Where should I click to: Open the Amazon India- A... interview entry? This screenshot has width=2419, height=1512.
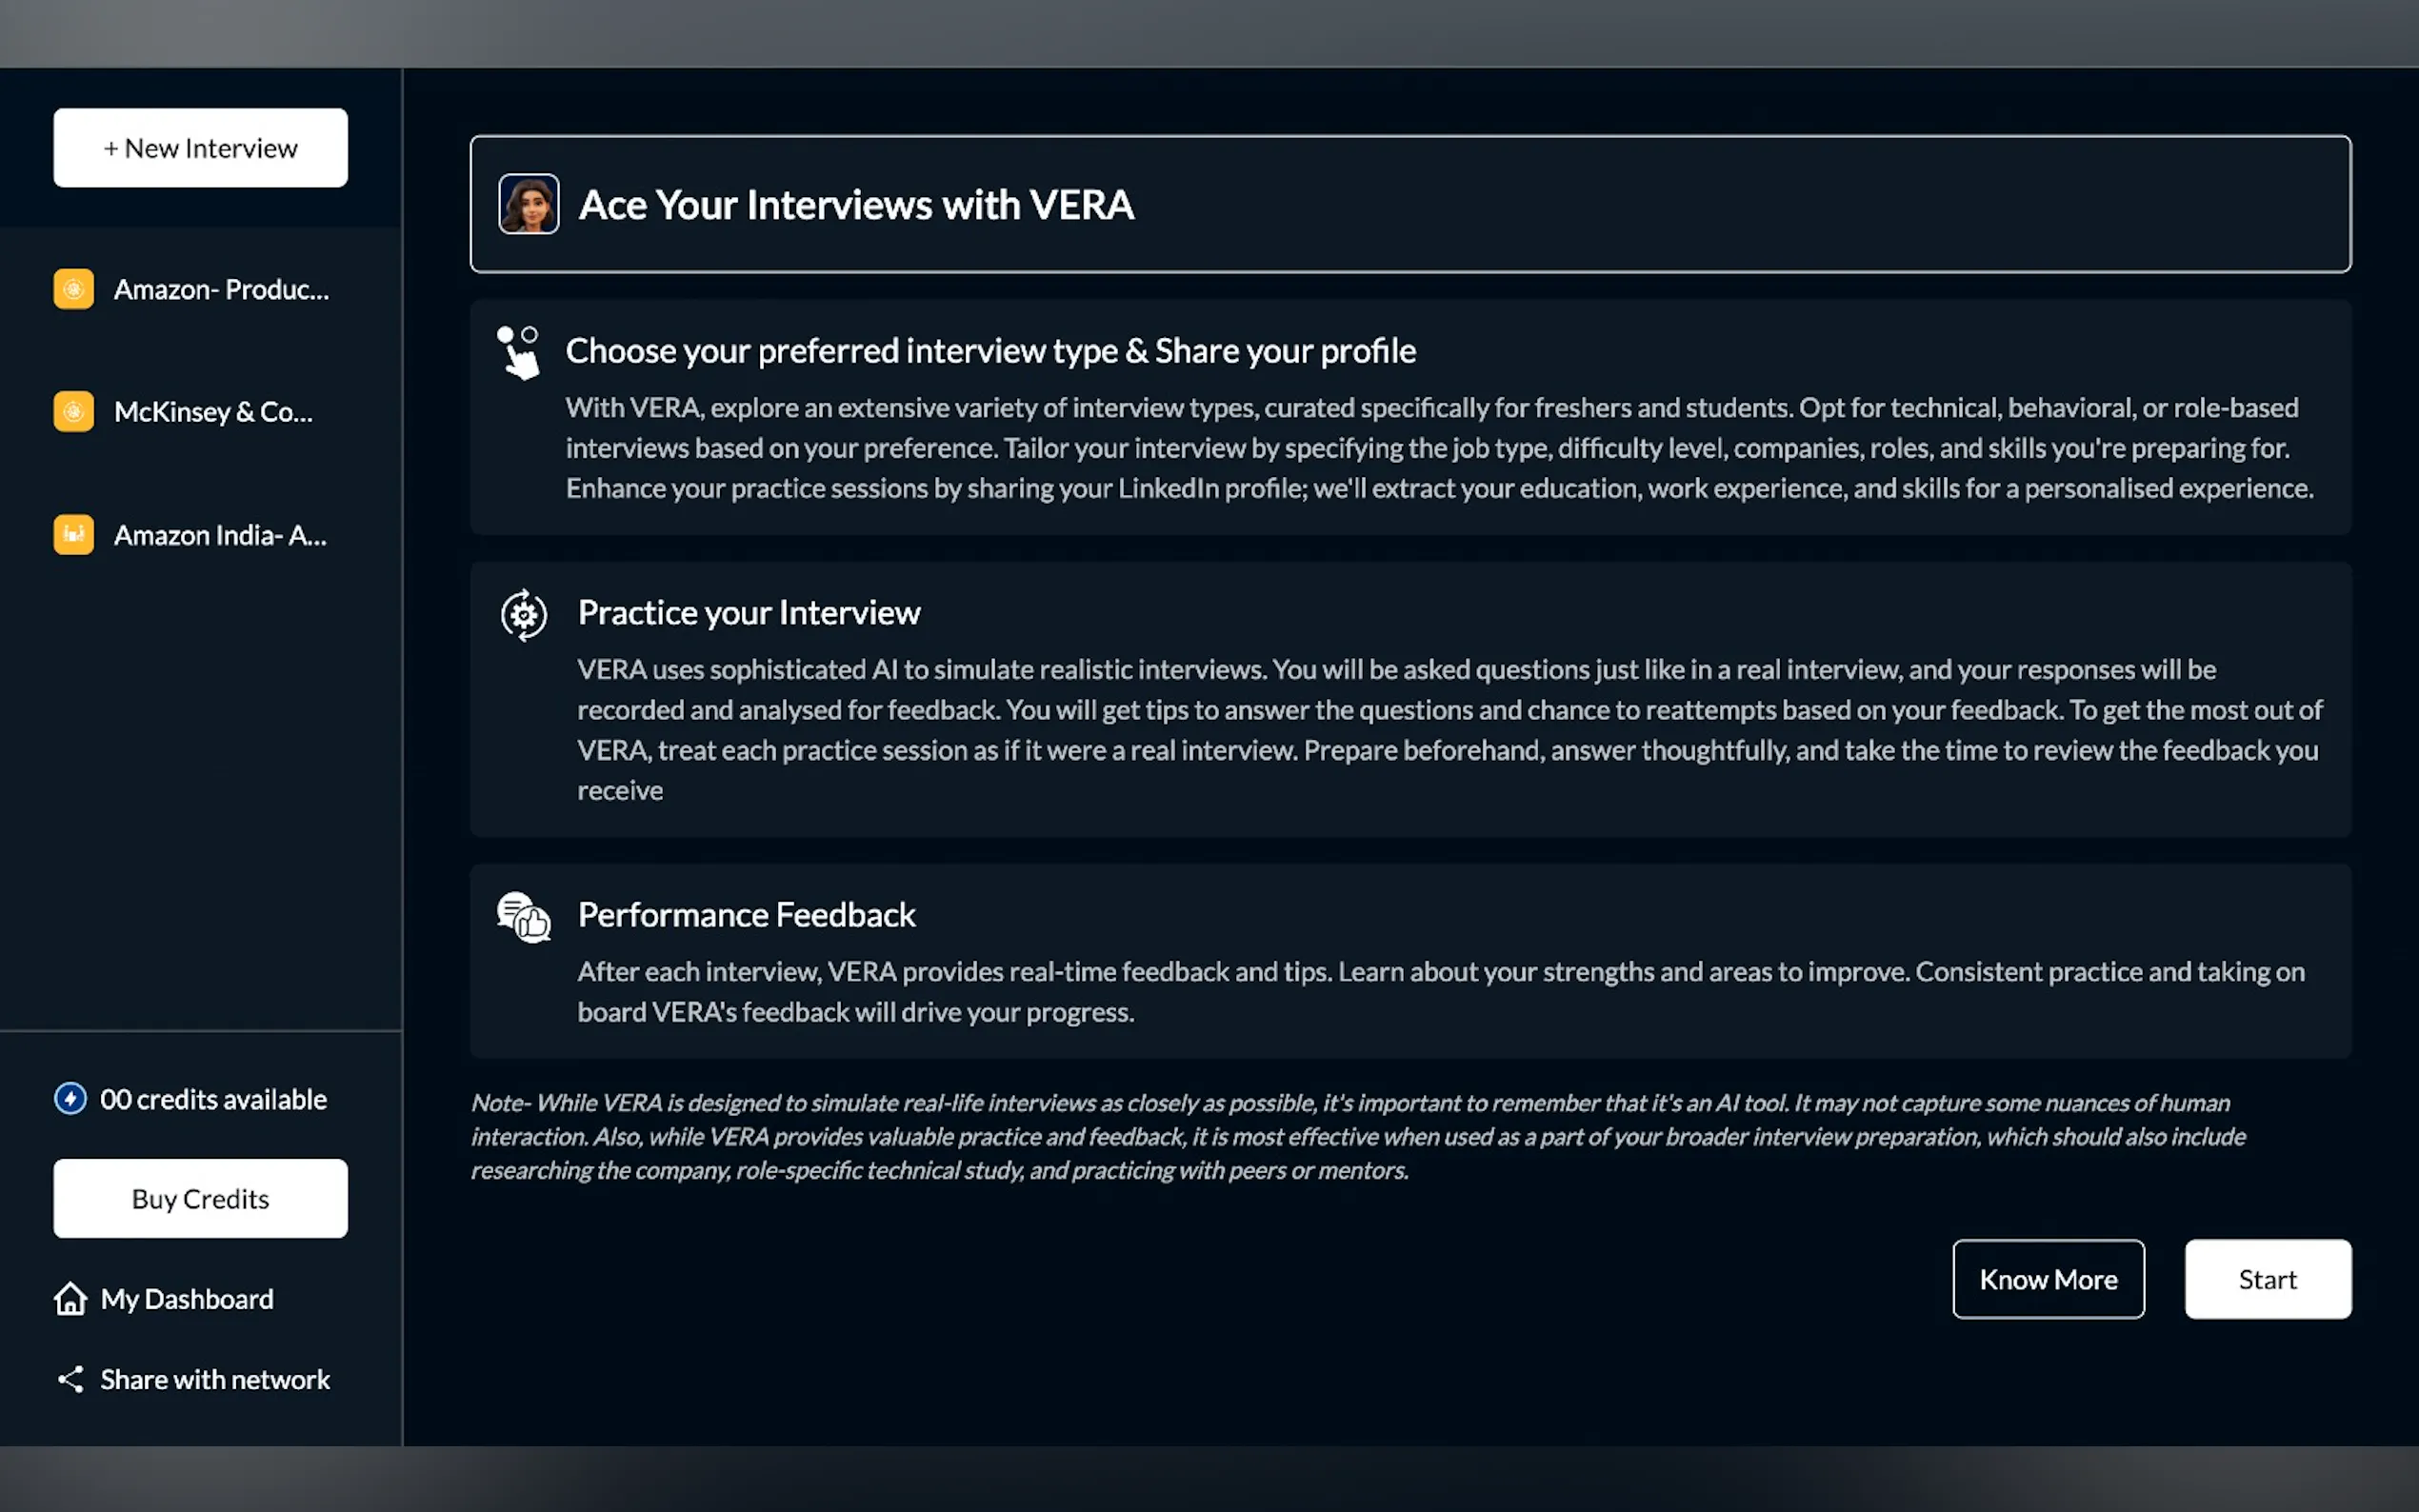(220, 536)
